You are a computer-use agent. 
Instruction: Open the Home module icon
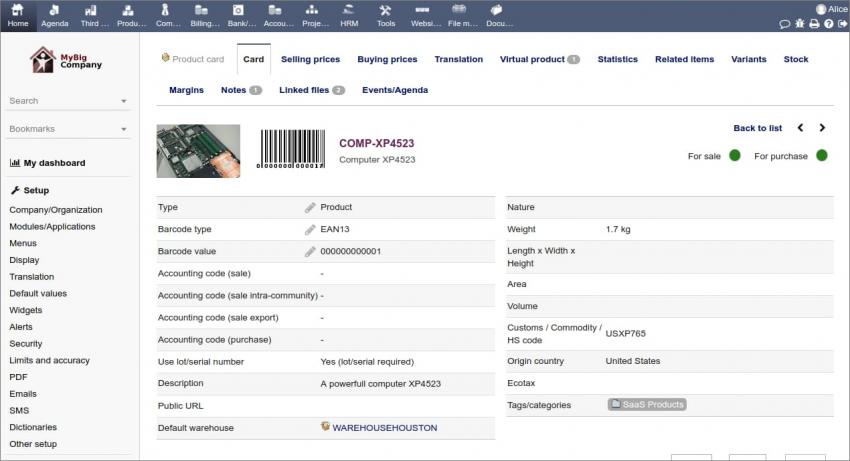[x=18, y=15]
